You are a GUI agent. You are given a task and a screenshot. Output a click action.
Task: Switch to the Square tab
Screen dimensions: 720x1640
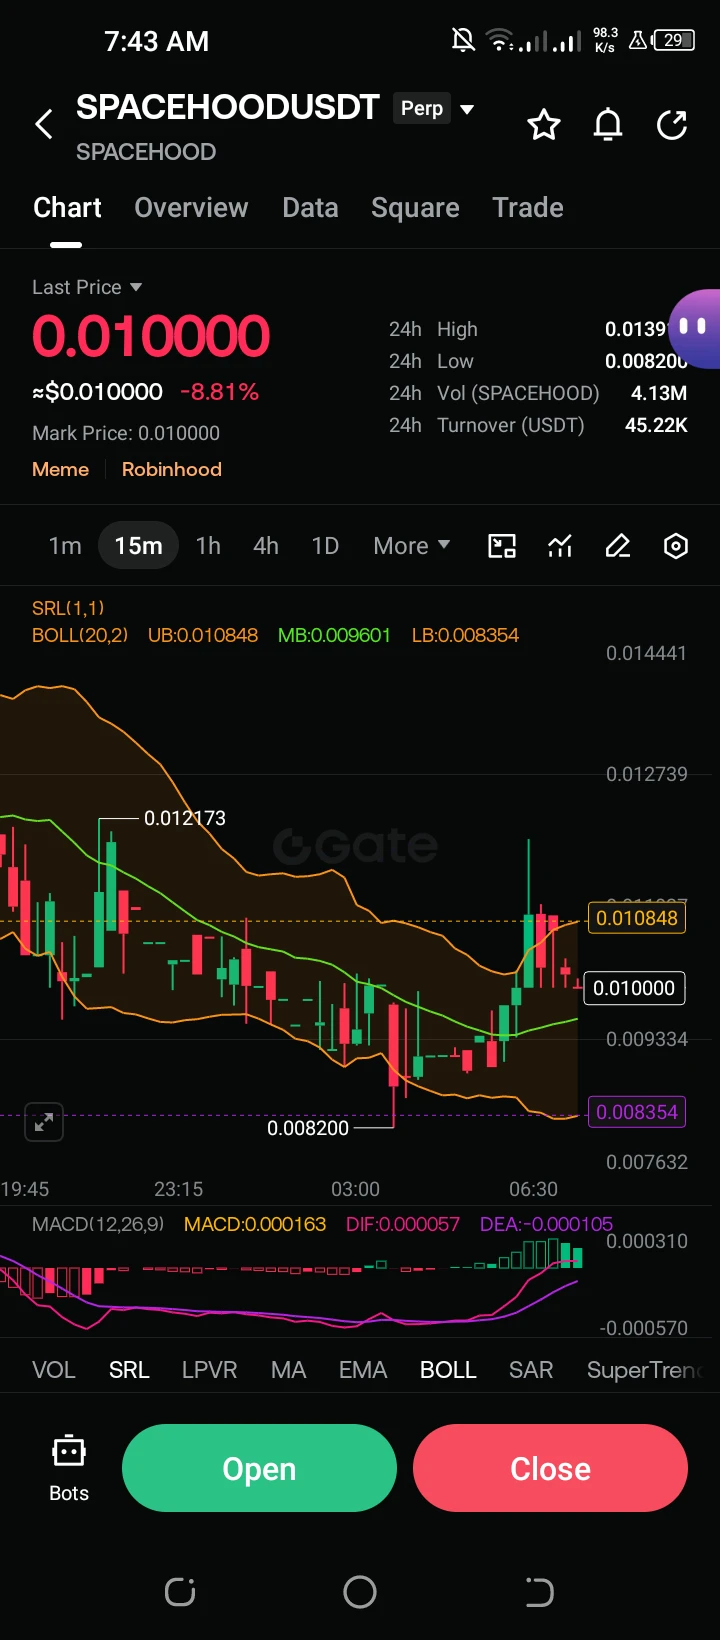point(415,208)
